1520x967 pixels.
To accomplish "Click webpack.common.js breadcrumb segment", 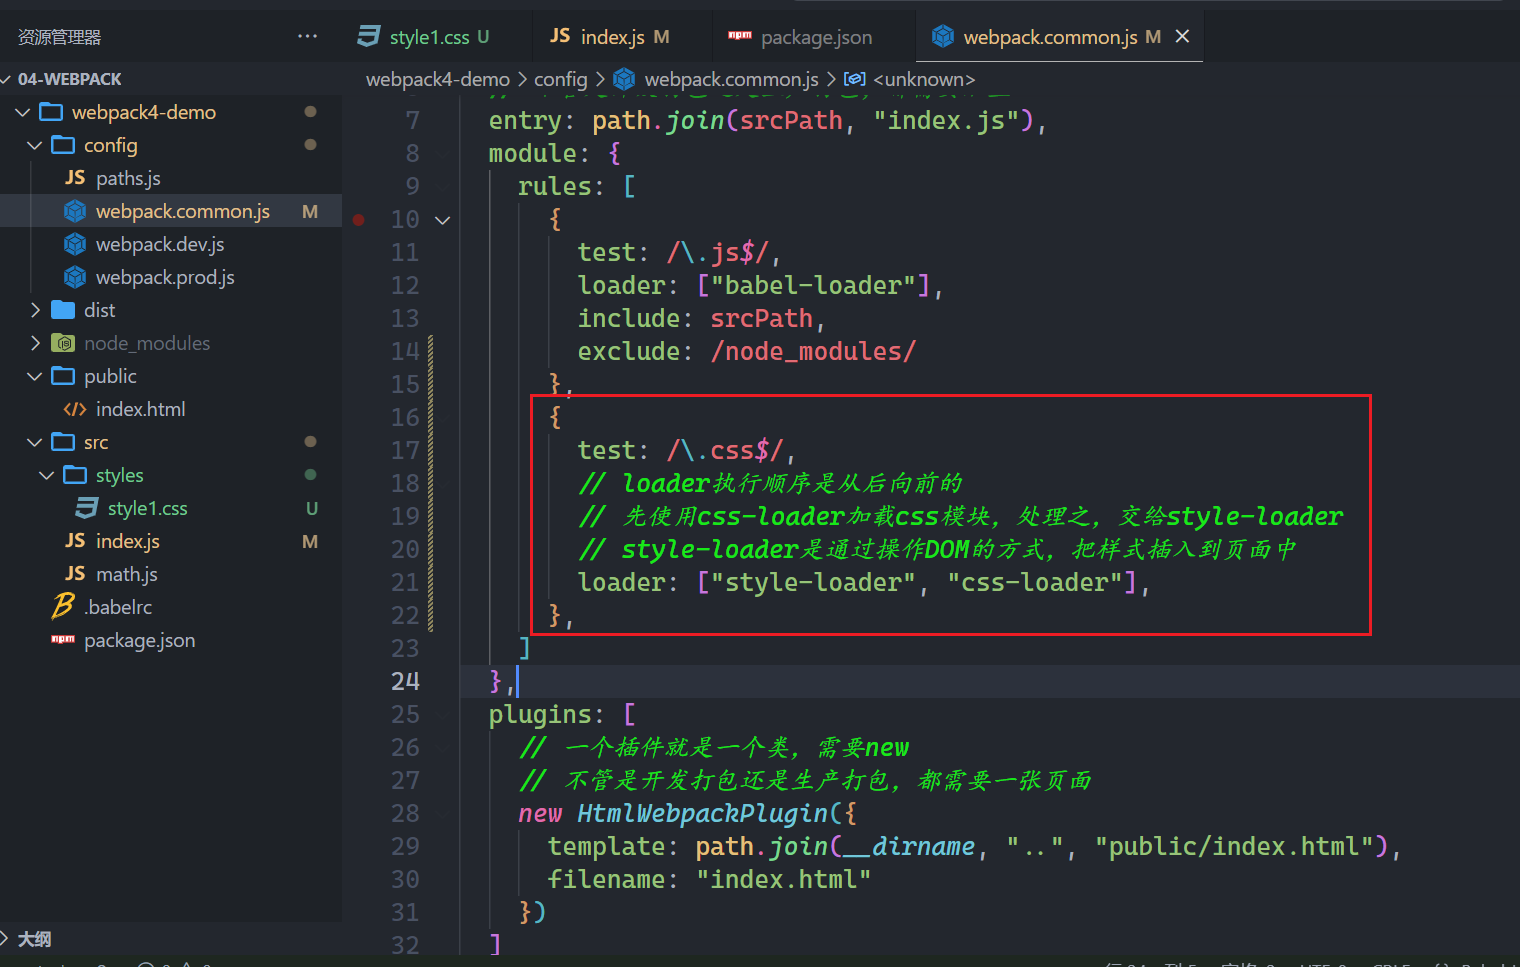I will coord(731,79).
